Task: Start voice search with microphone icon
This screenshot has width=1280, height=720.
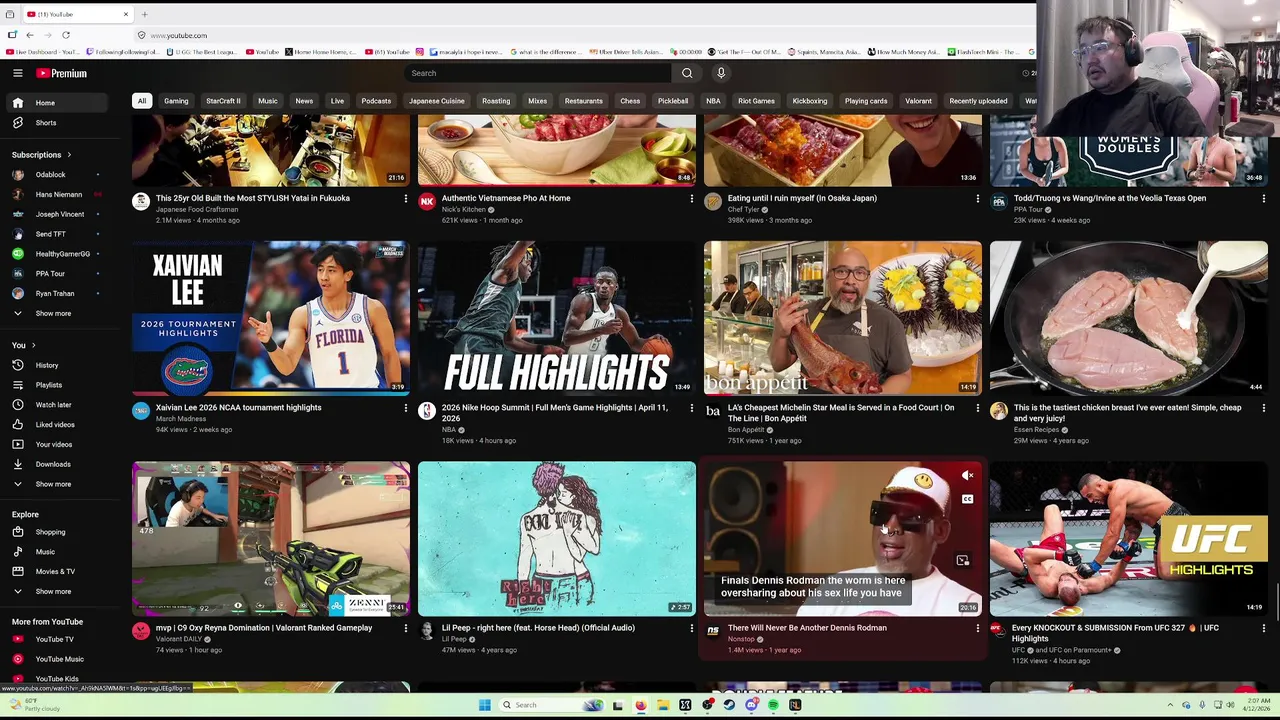Action: tap(721, 73)
